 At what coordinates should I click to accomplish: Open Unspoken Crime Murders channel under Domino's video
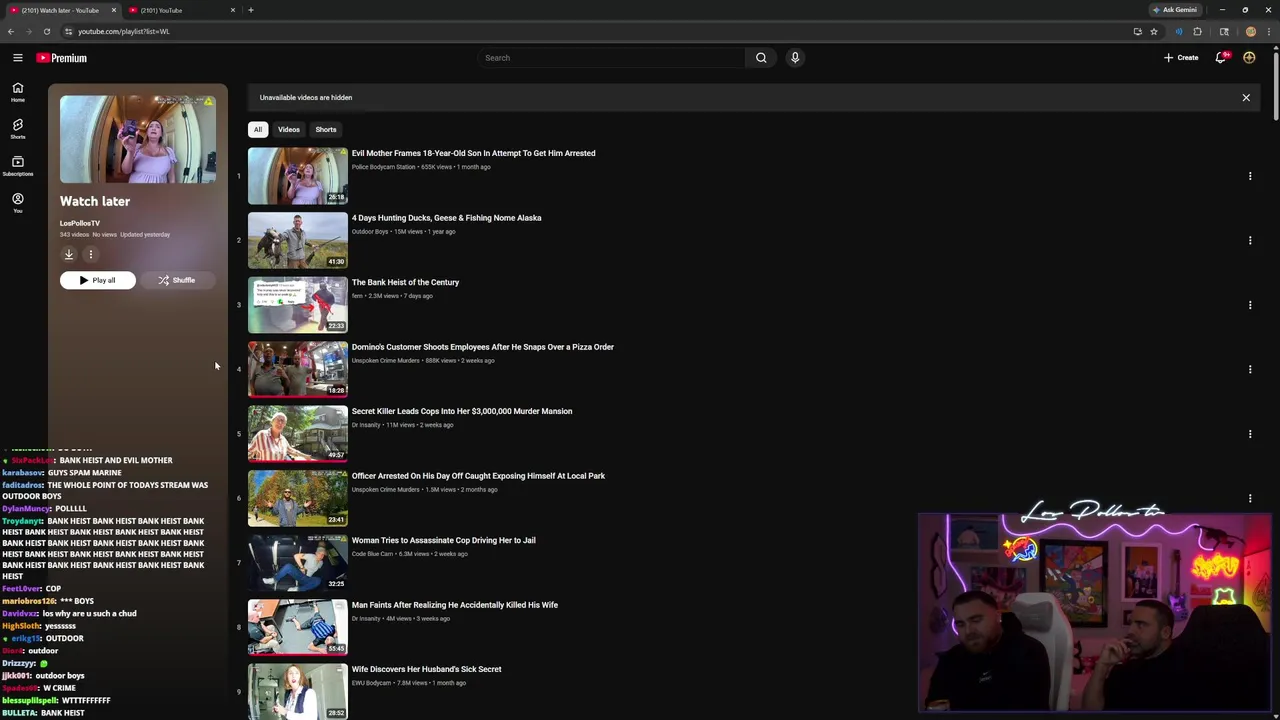(x=386, y=360)
